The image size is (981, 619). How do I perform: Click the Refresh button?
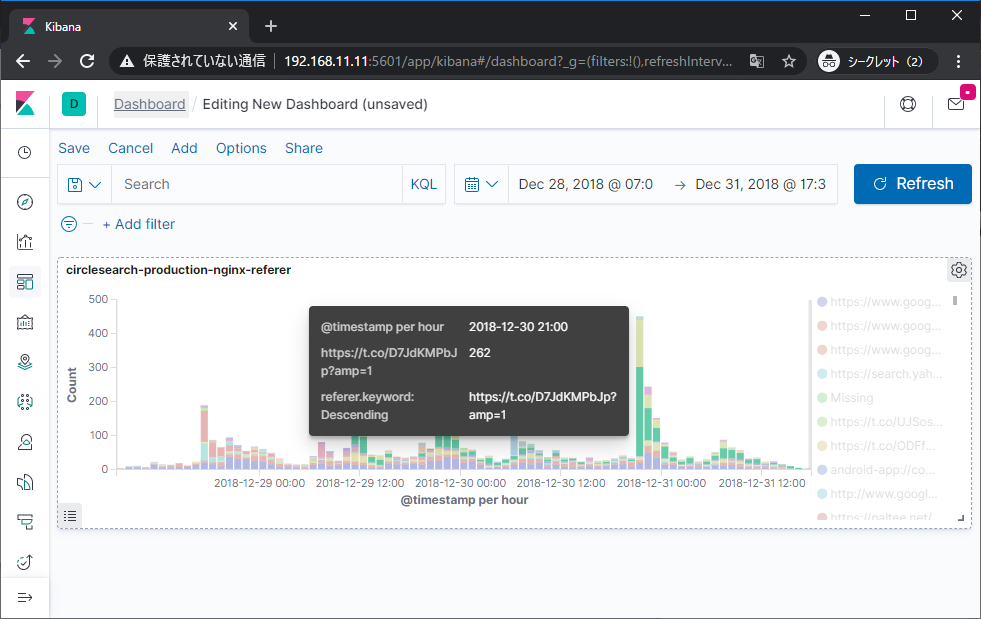[912, 184]
